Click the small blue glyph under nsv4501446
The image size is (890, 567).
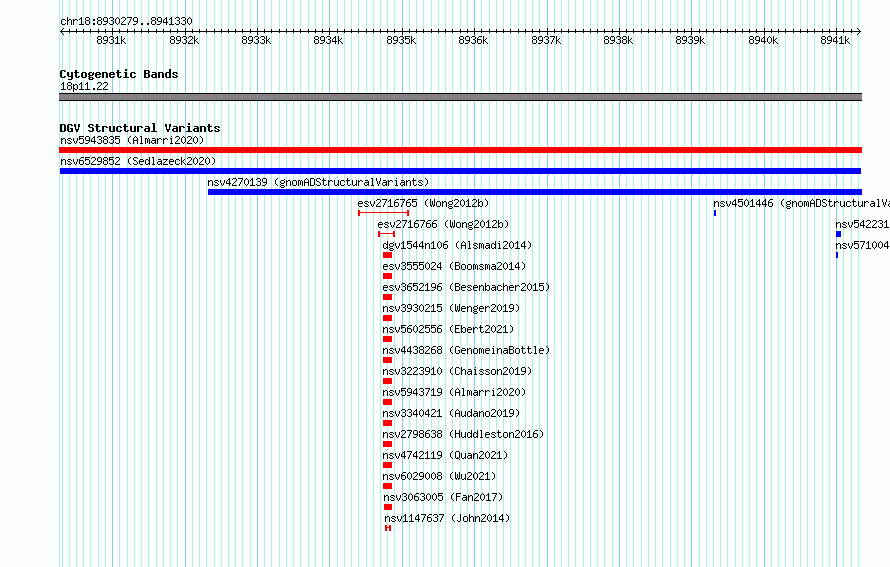(x=715, y=213)
